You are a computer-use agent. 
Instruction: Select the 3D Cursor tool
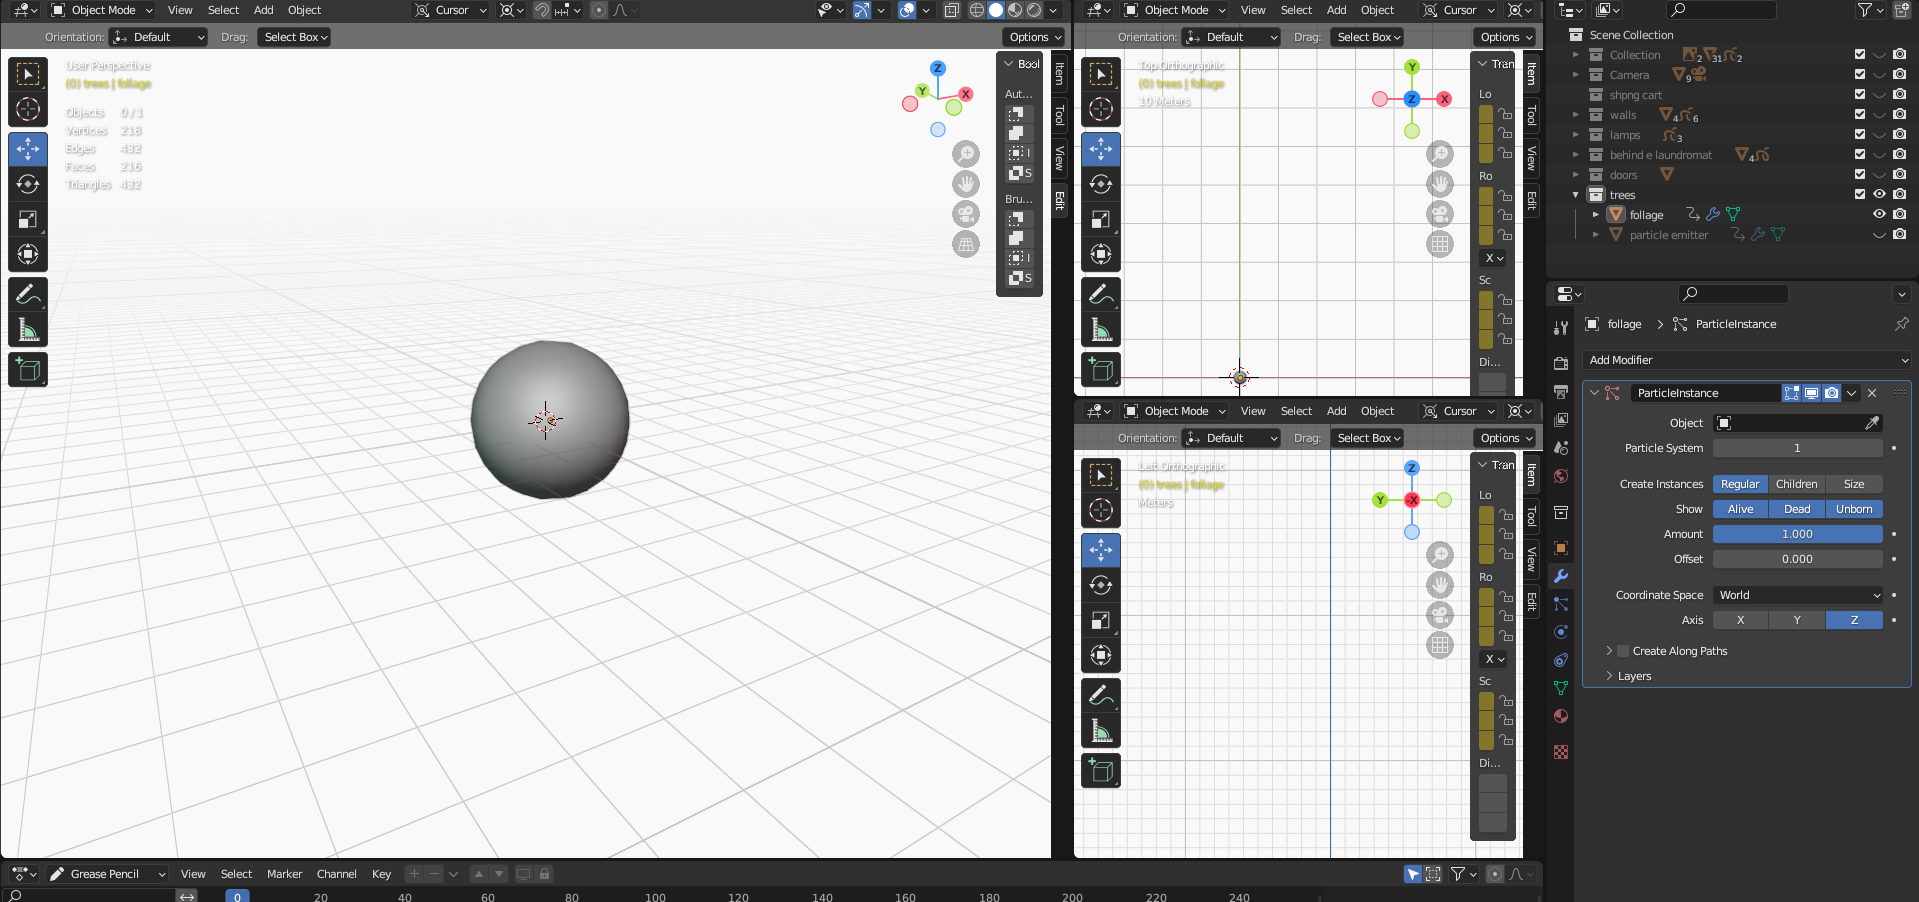click(x=28, y=109)
